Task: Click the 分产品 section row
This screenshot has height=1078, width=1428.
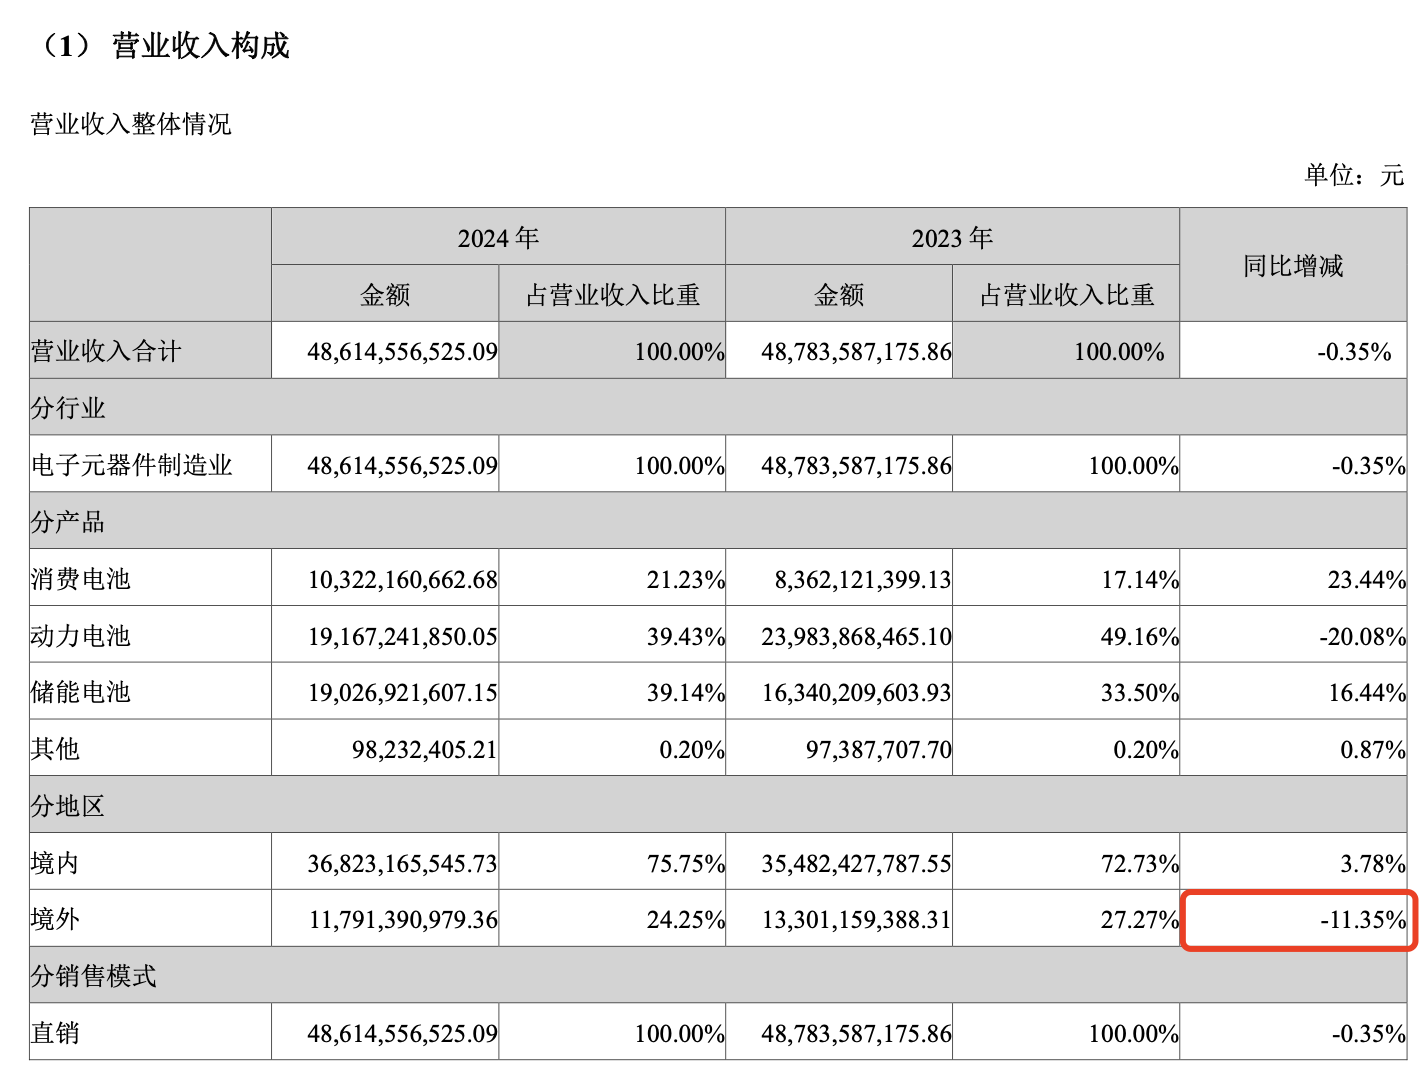Action: pyautogui.click(x=68, y=522)
